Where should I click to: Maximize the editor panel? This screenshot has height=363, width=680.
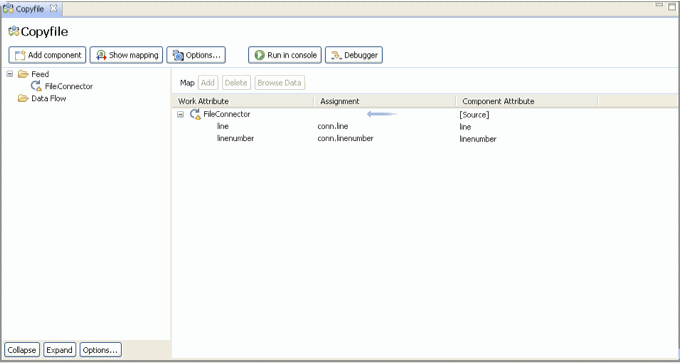672,6
